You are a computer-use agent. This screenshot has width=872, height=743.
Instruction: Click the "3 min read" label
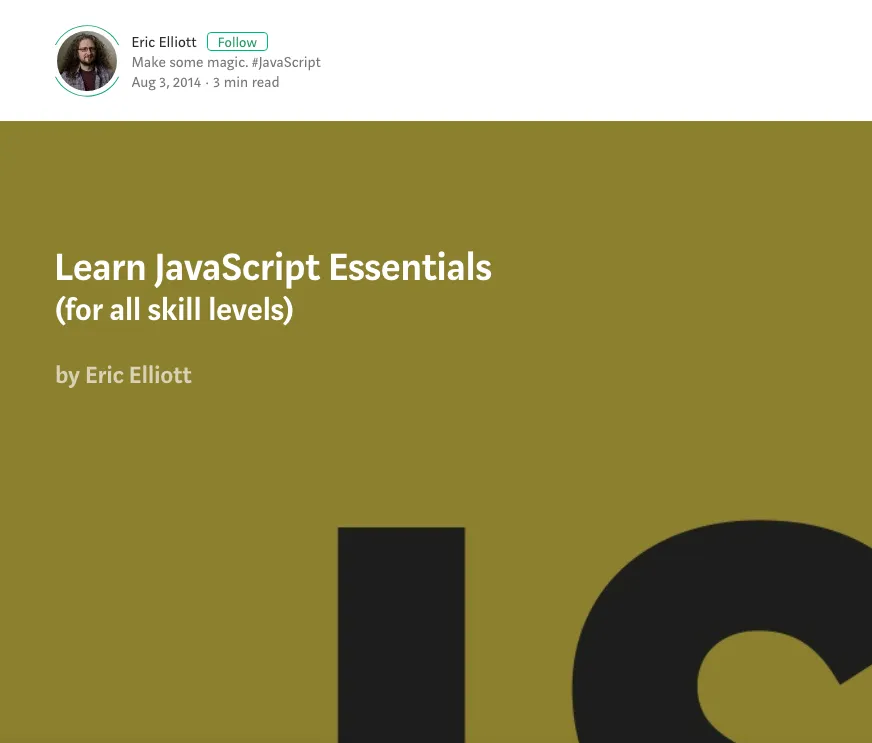(x=246, y=82)
